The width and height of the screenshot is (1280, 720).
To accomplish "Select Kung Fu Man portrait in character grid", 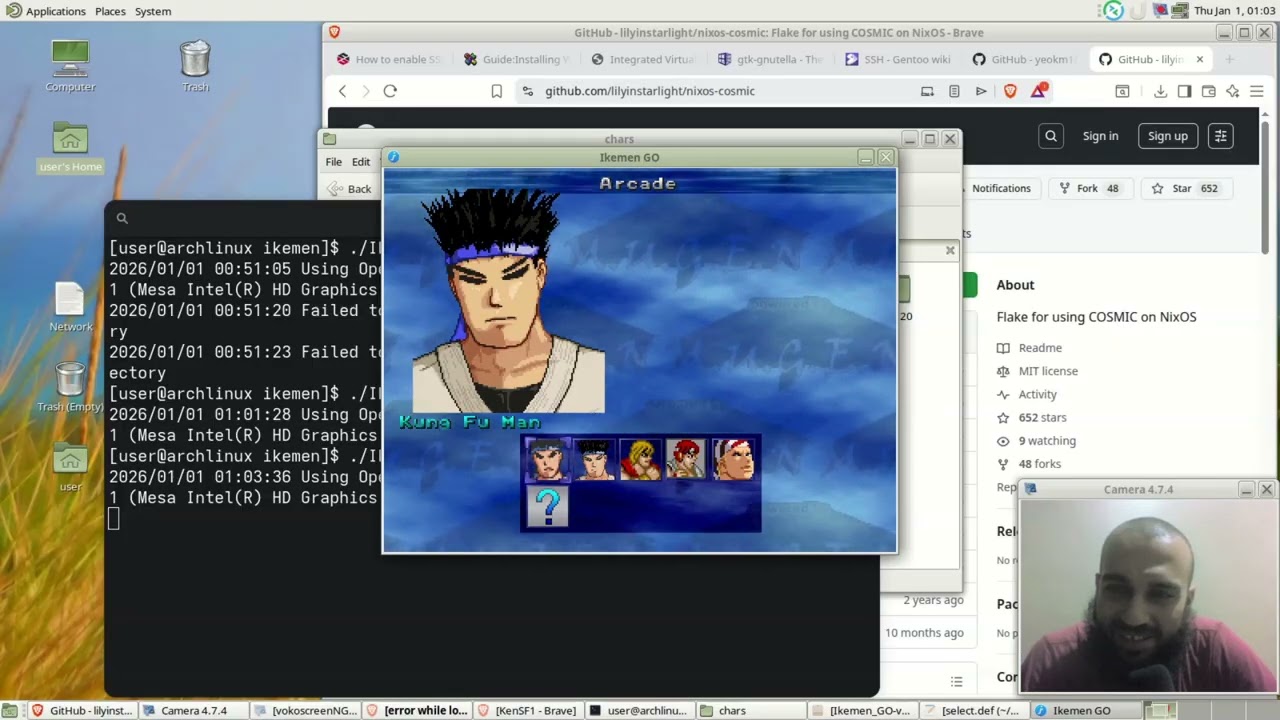I will coord(548,460).
